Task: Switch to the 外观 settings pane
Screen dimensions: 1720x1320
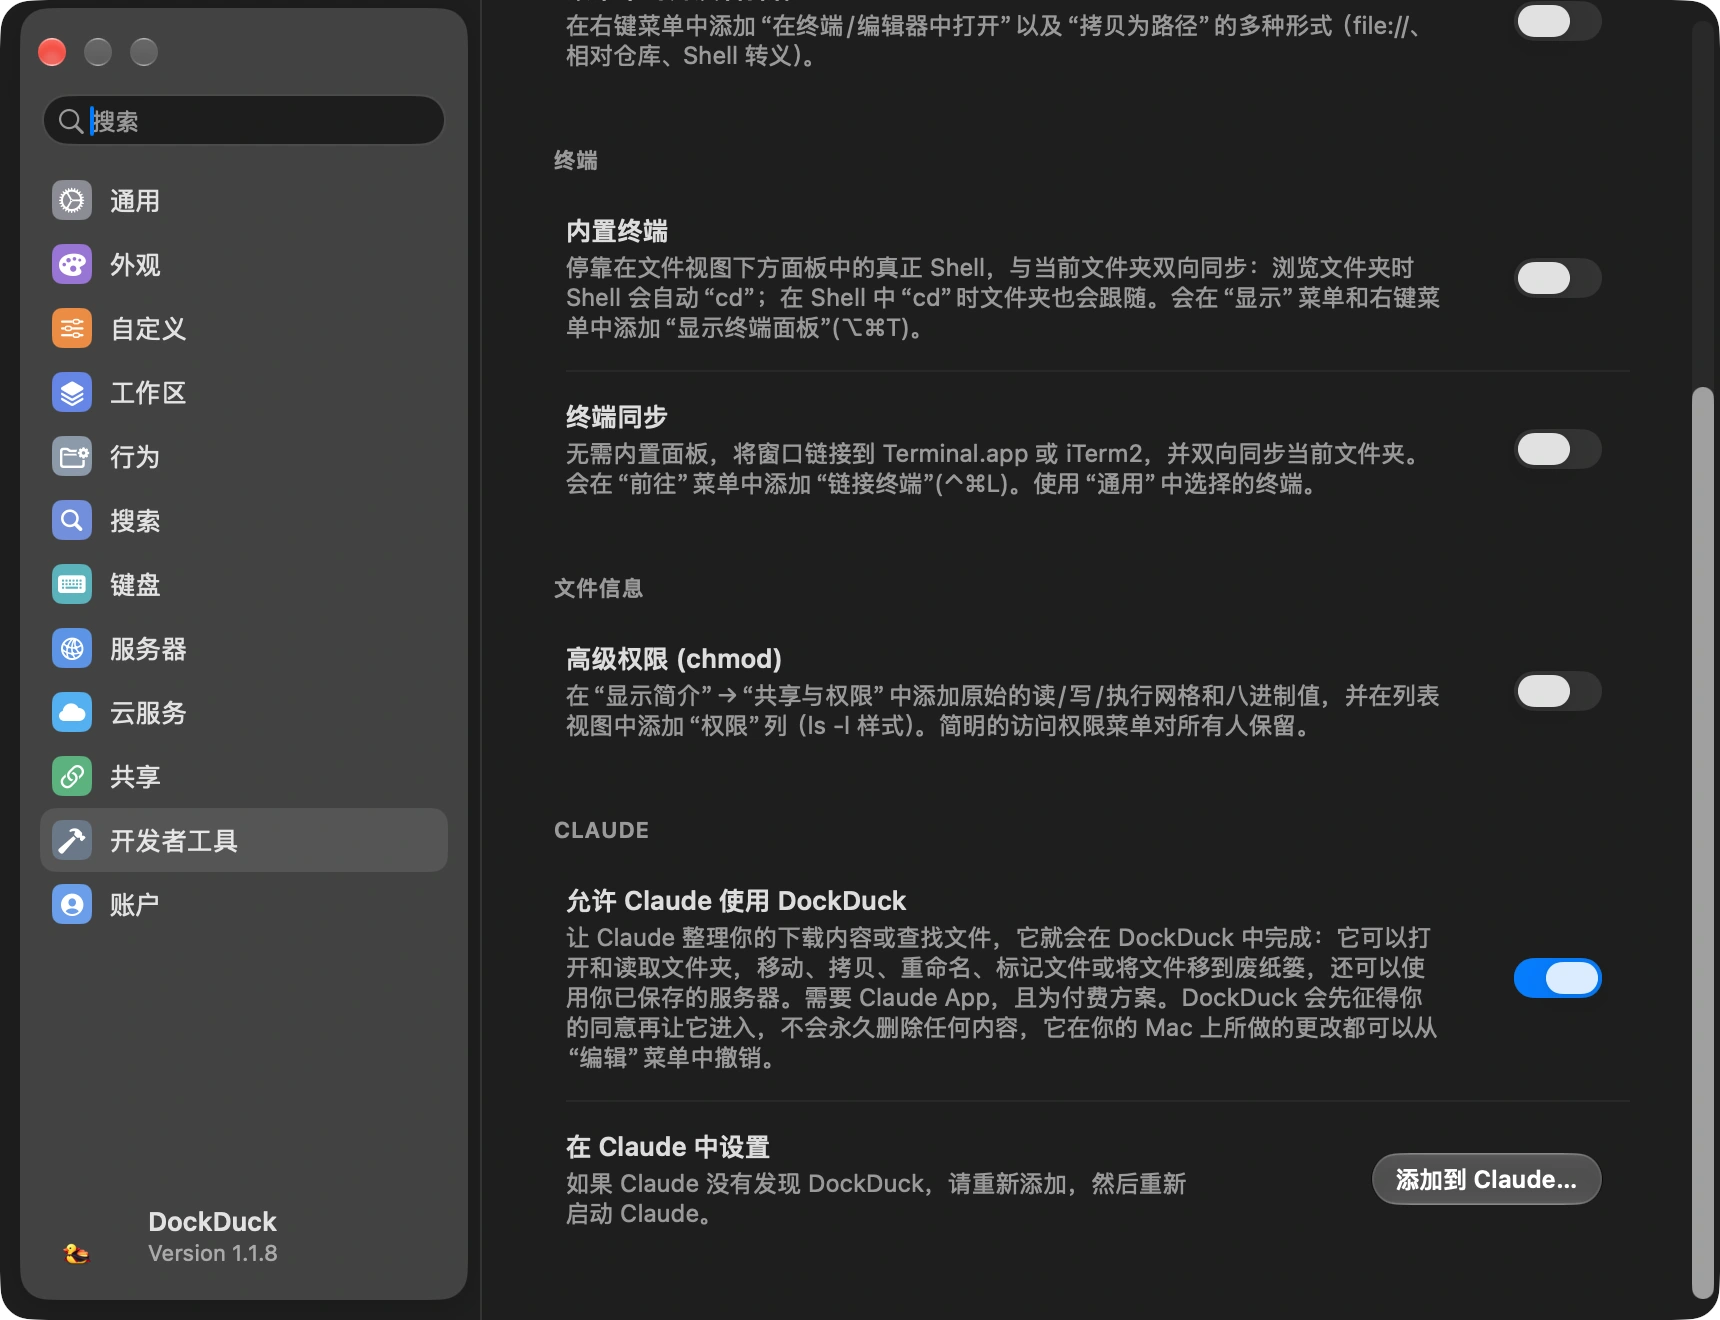Action: 244,265
